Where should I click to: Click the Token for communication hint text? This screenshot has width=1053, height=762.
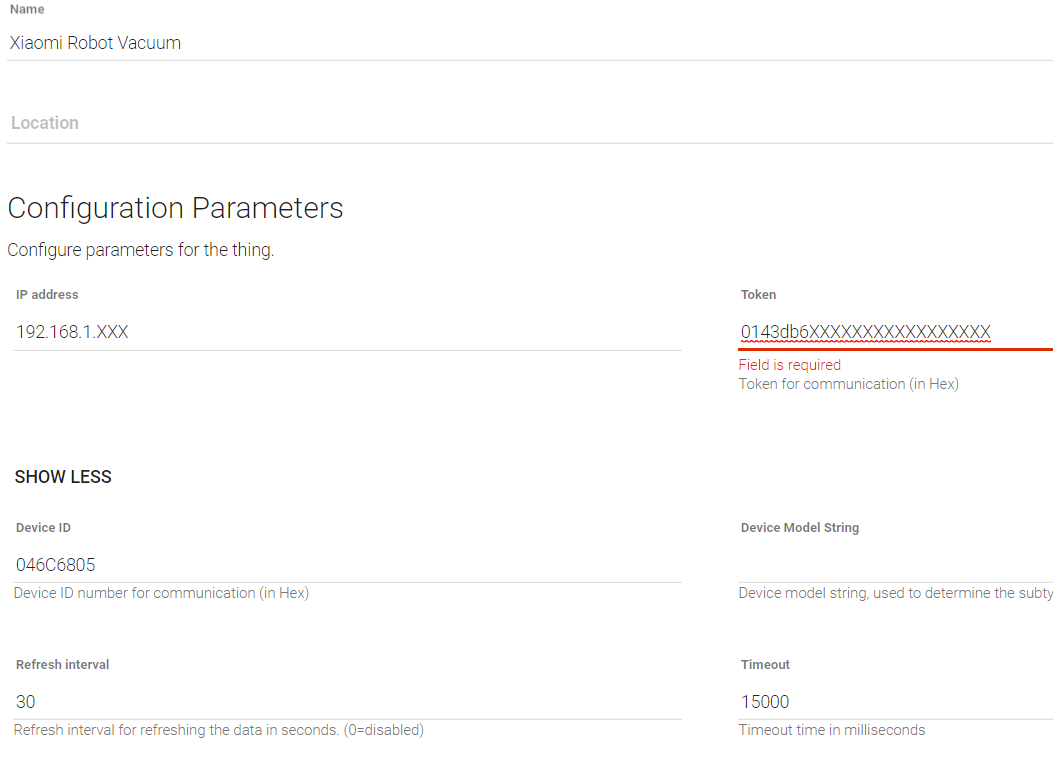click(848, 384)
